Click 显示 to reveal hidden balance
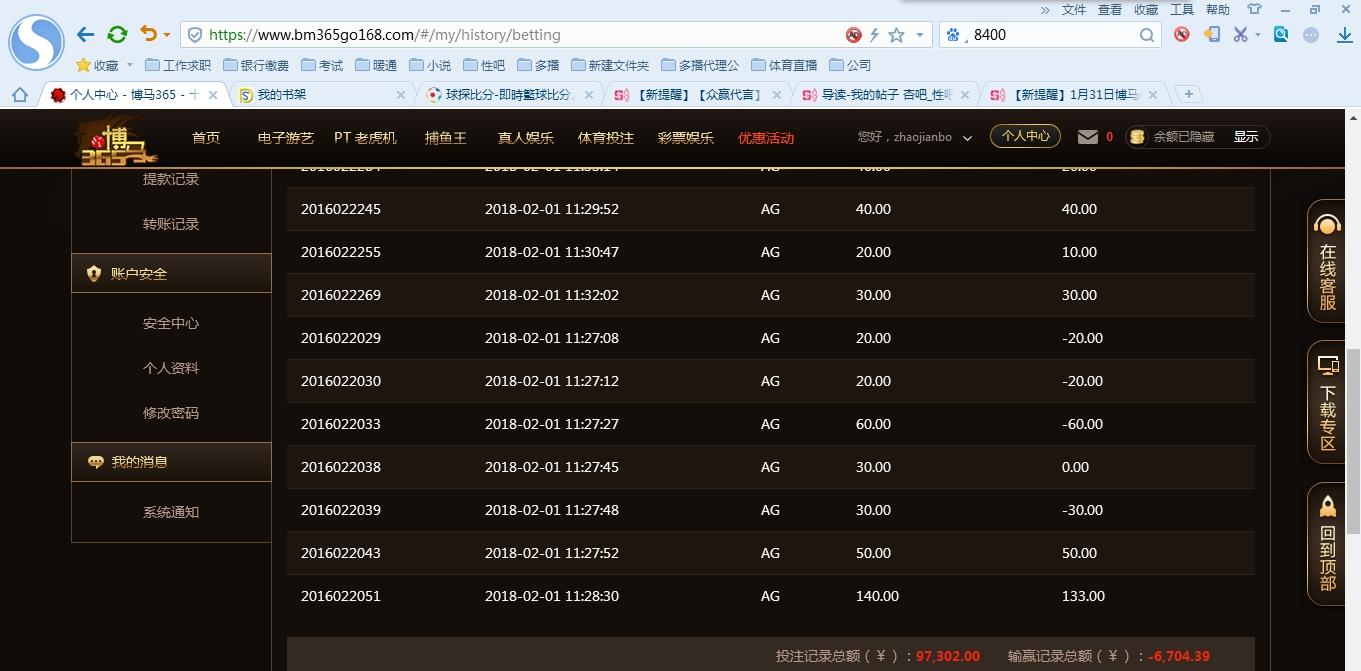This screenshot has height=671, width=1361. point(1246,137)
